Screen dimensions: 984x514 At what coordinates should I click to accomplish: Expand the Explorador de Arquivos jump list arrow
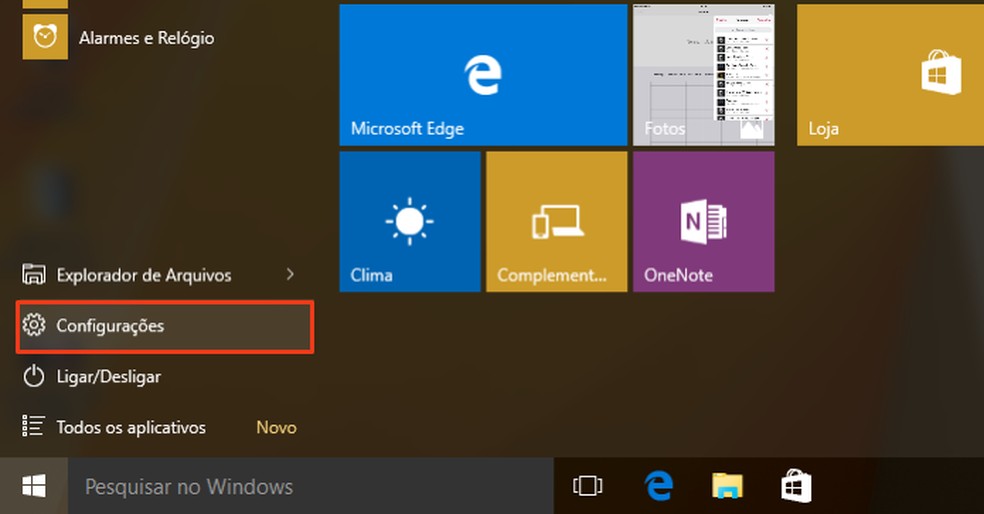coord(290,274)
